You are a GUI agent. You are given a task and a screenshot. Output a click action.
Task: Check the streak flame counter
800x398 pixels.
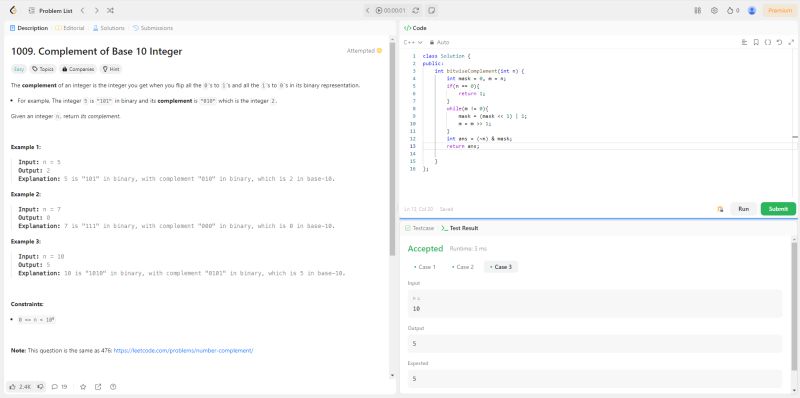pos(733,10)
